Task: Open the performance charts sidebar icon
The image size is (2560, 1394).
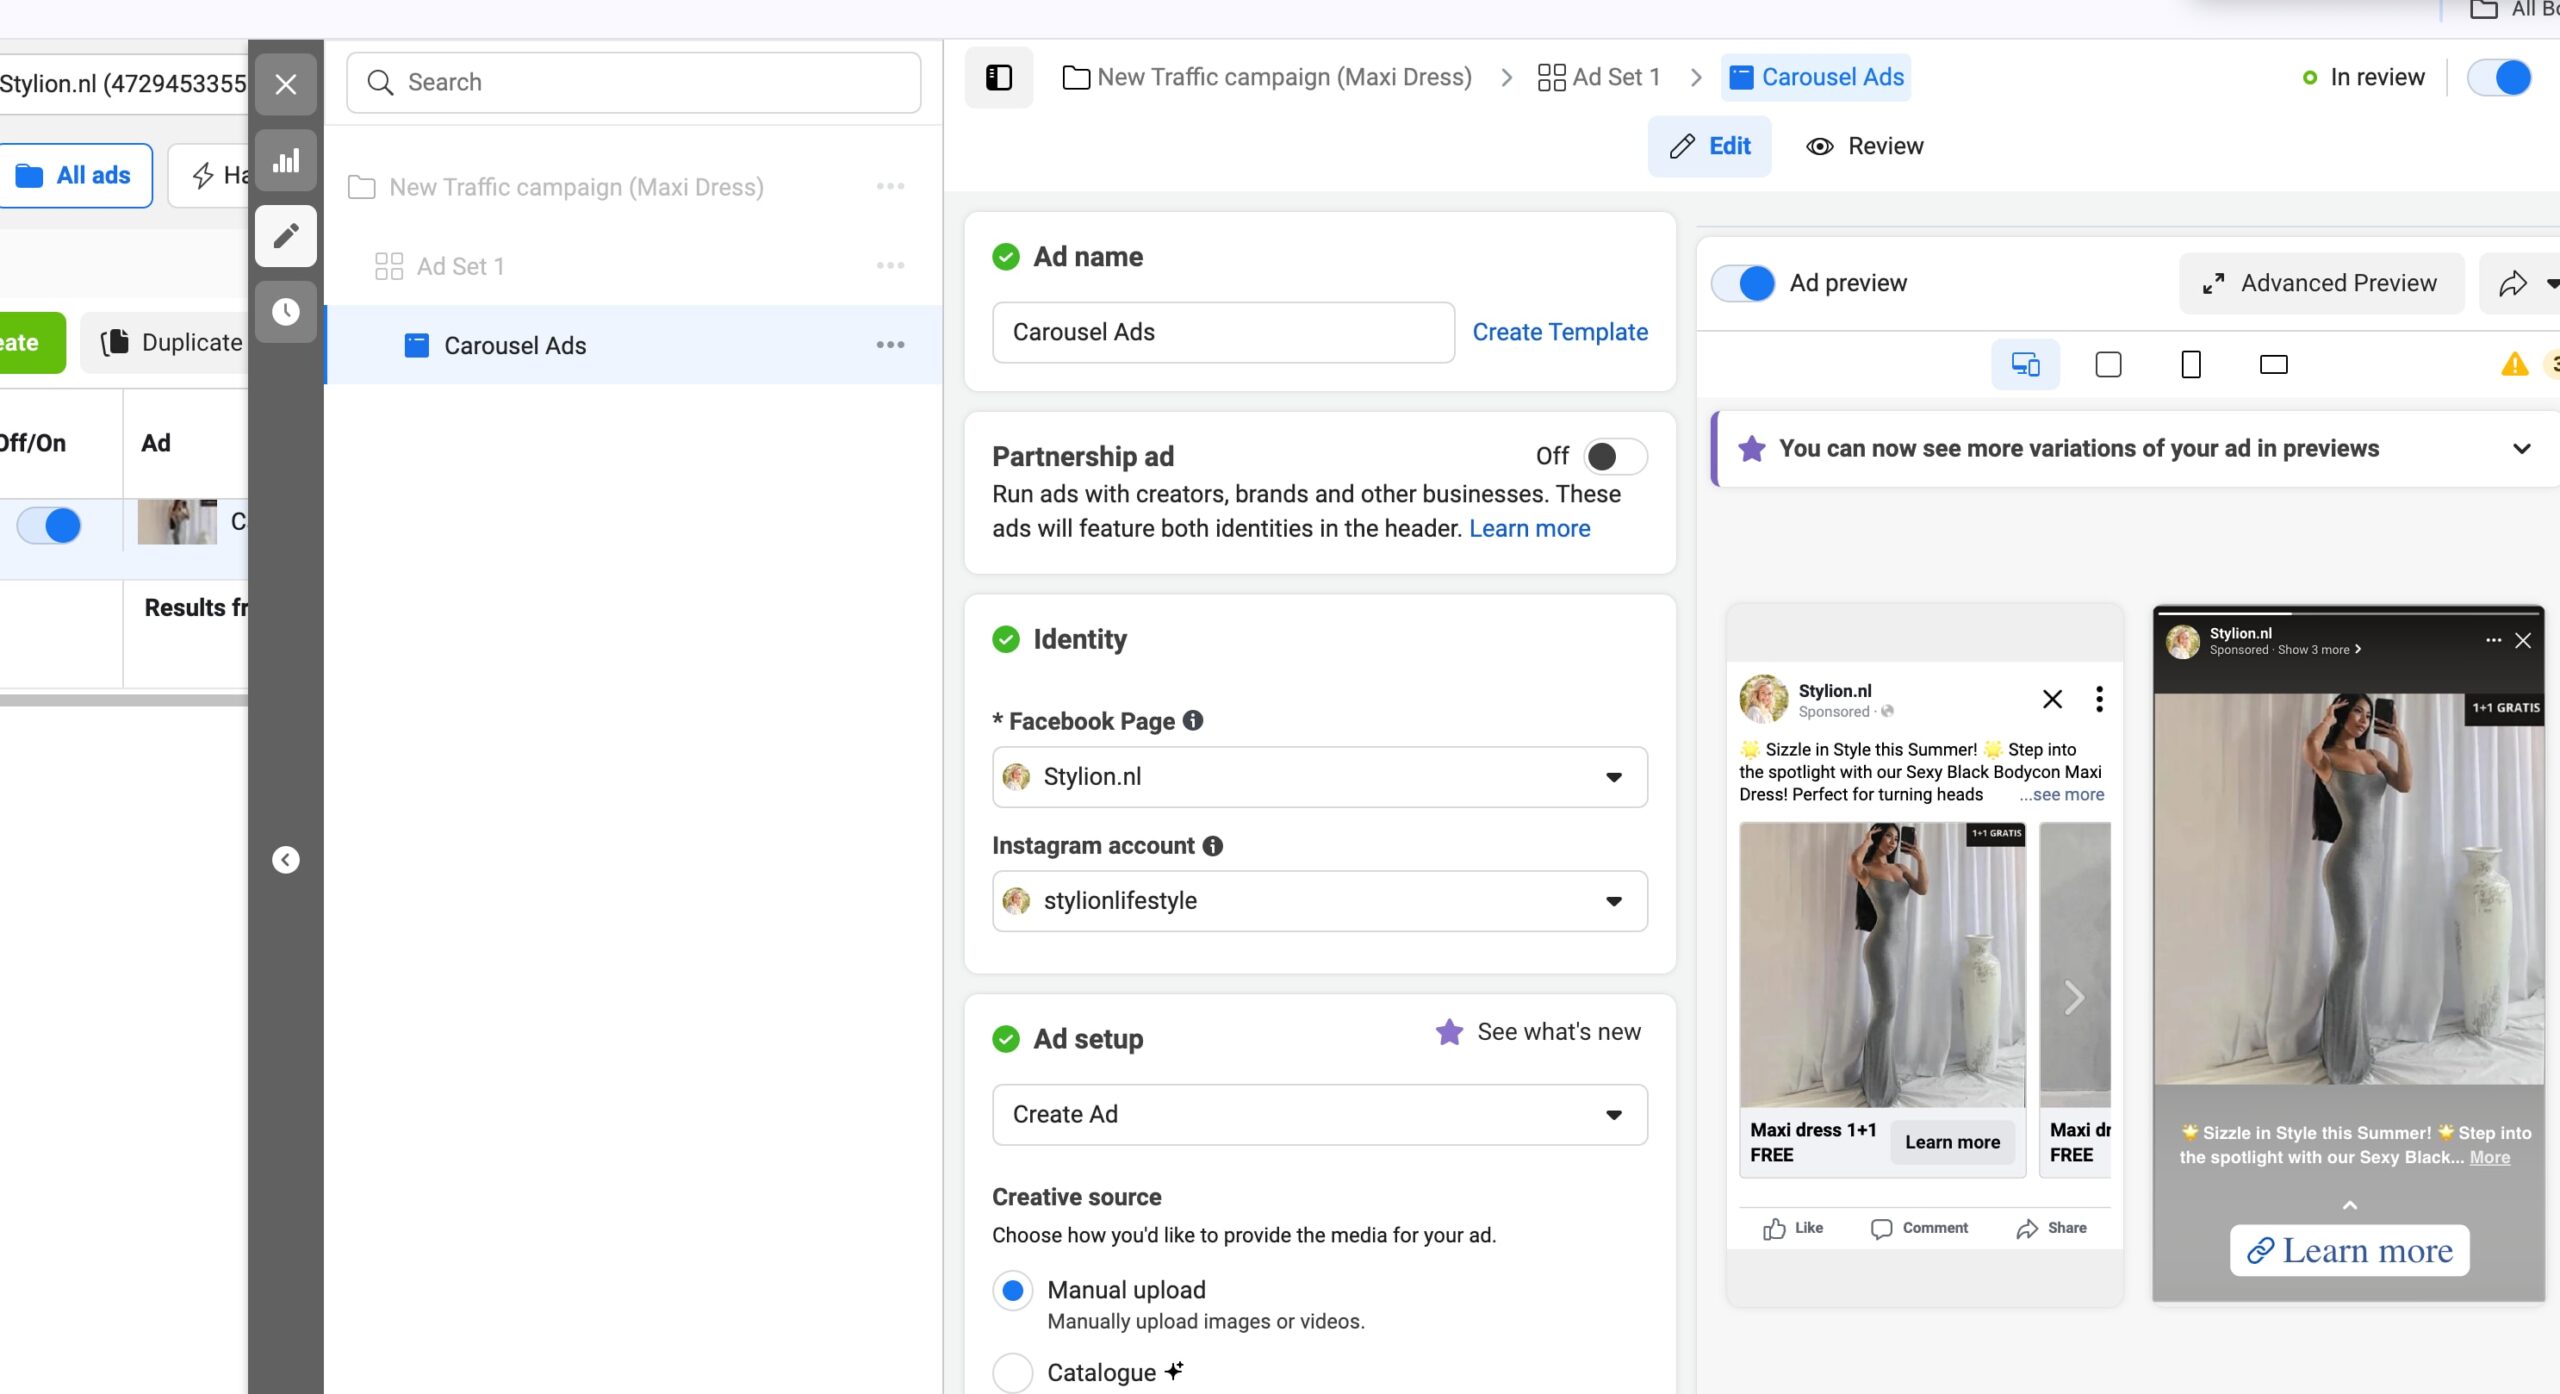Action: pyautogui.click(x=286, y=160)
